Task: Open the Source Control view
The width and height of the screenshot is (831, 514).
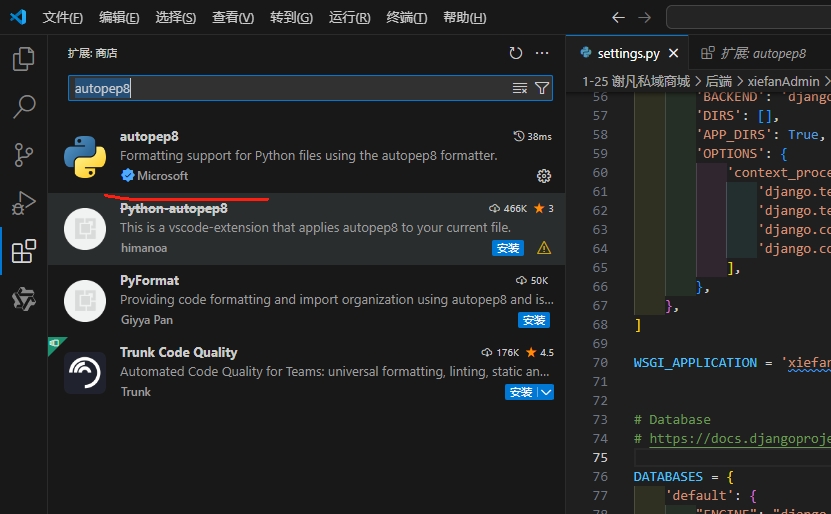Action: [23, 155]
